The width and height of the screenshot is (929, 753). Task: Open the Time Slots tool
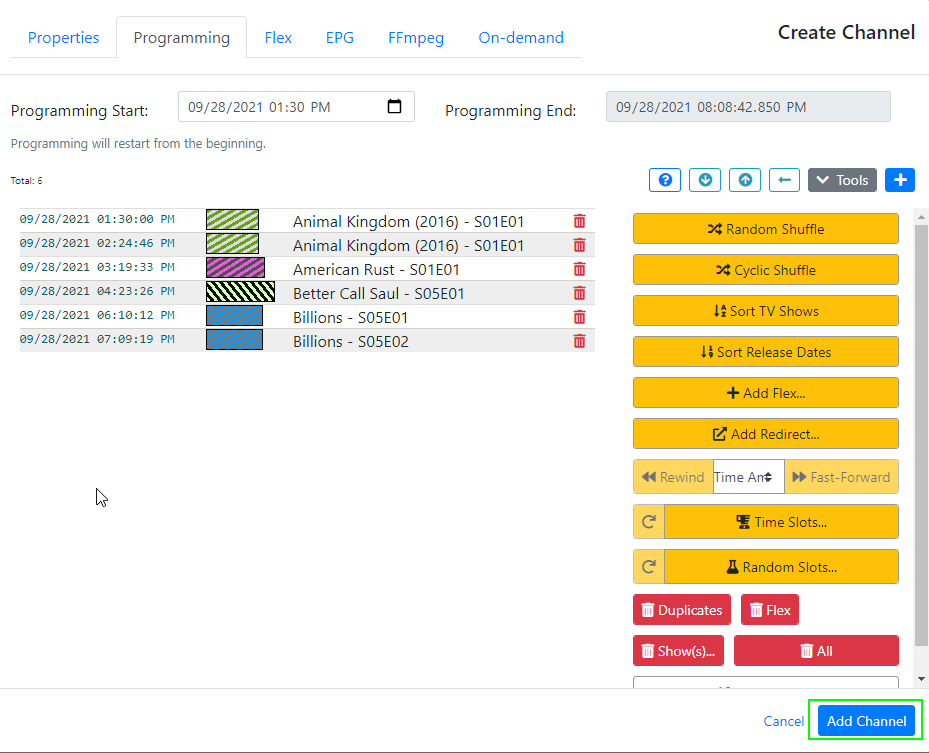click(x=781, y=521)
